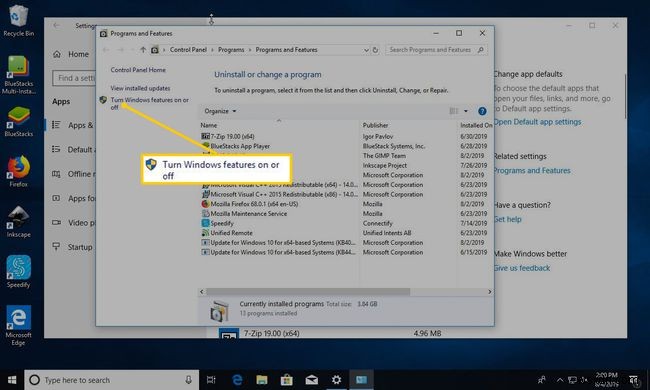Open Inkscape desktop shortcut
This screenshot has height=390, width=650.
[x=18, y=222]
